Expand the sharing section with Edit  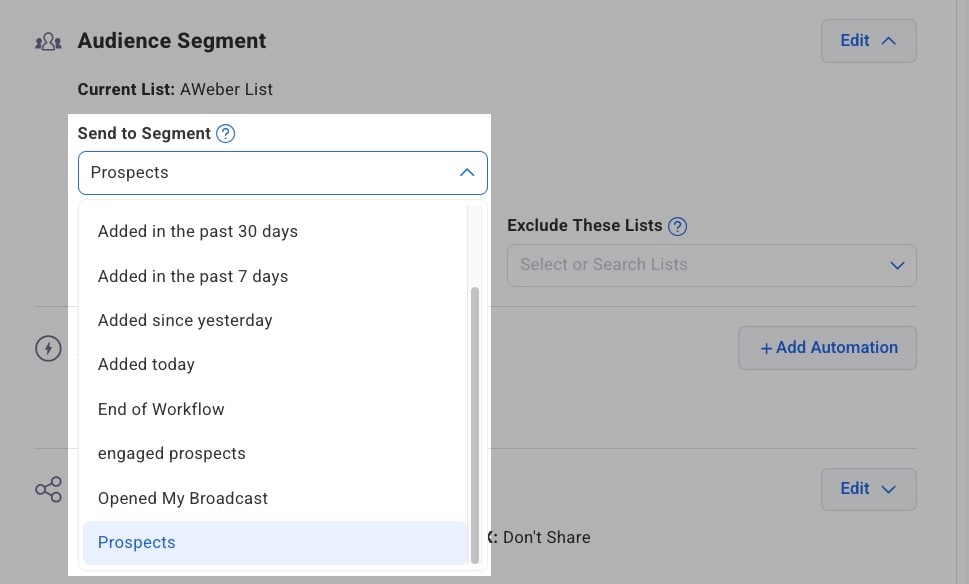(868, 489)
